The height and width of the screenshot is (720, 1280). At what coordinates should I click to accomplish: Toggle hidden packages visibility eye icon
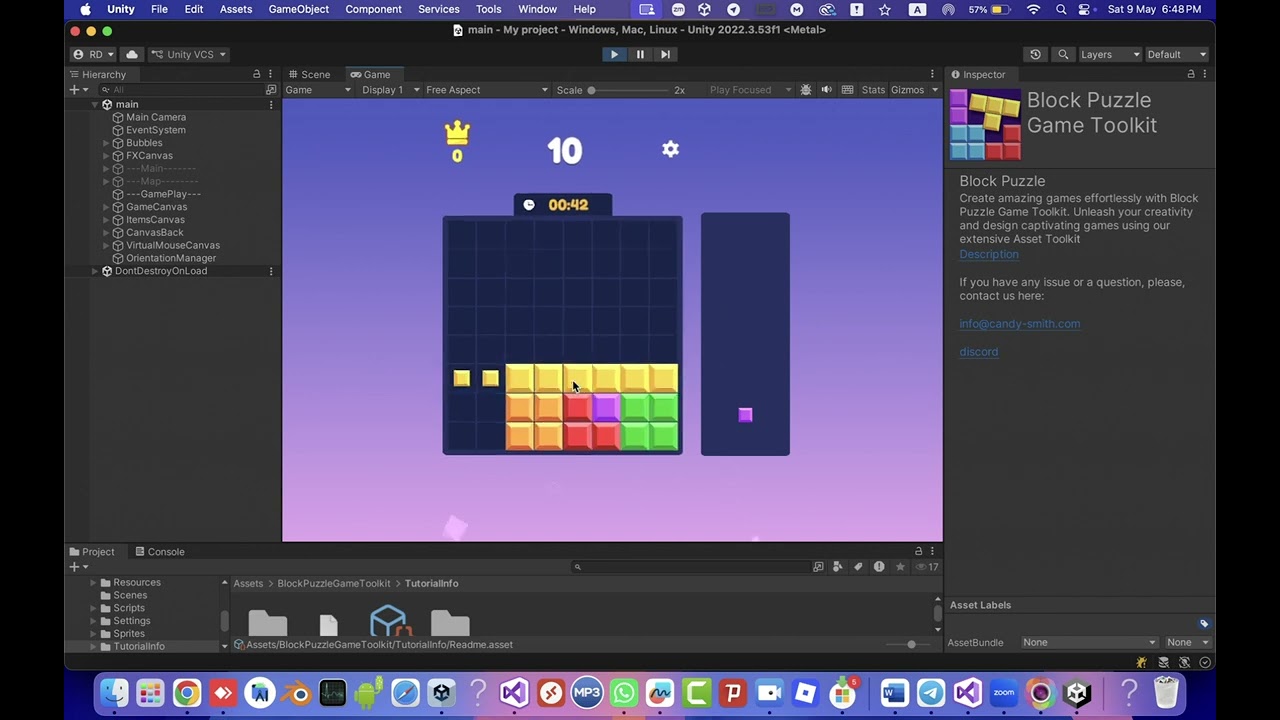coord(927,567)
